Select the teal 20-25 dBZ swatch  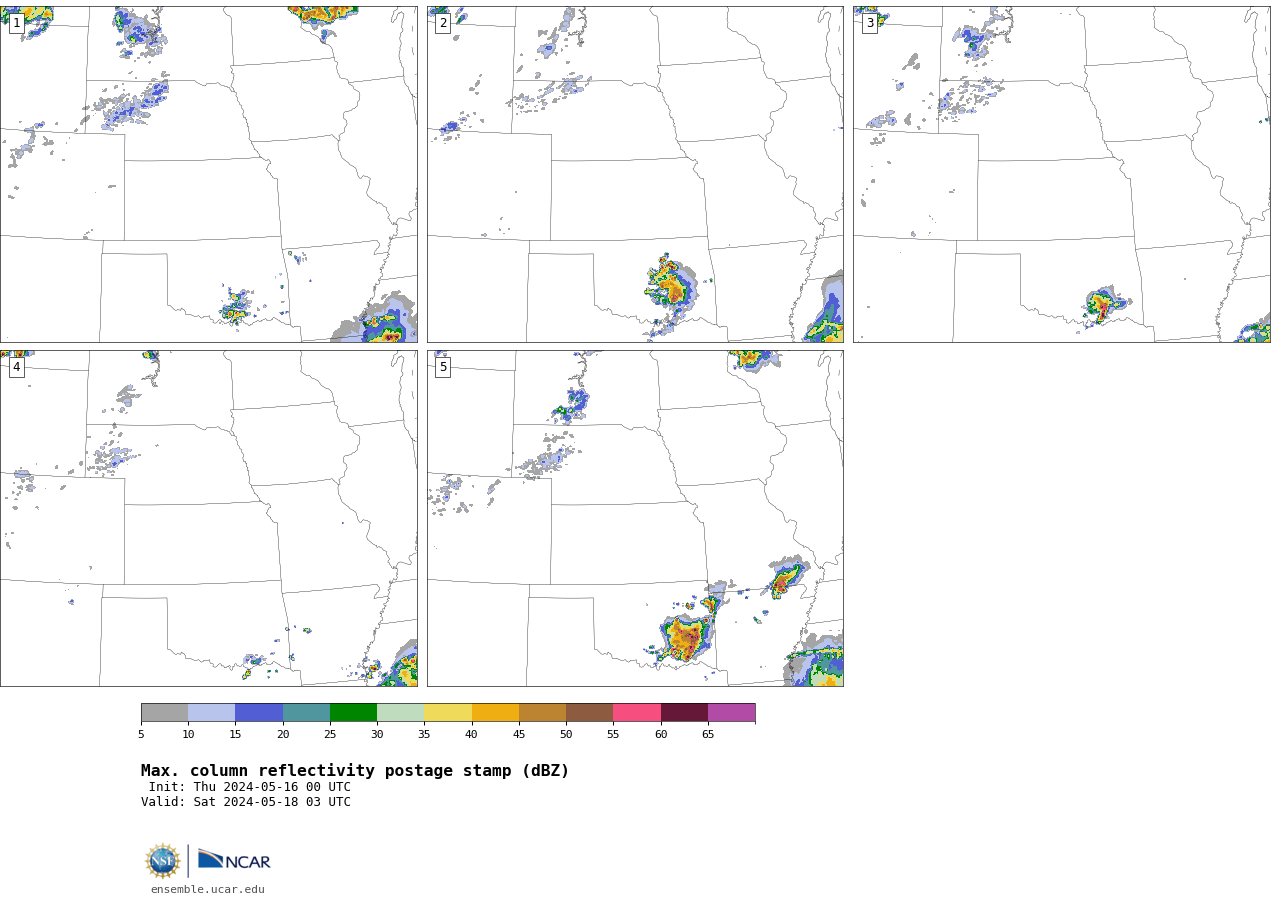(306, 713)
